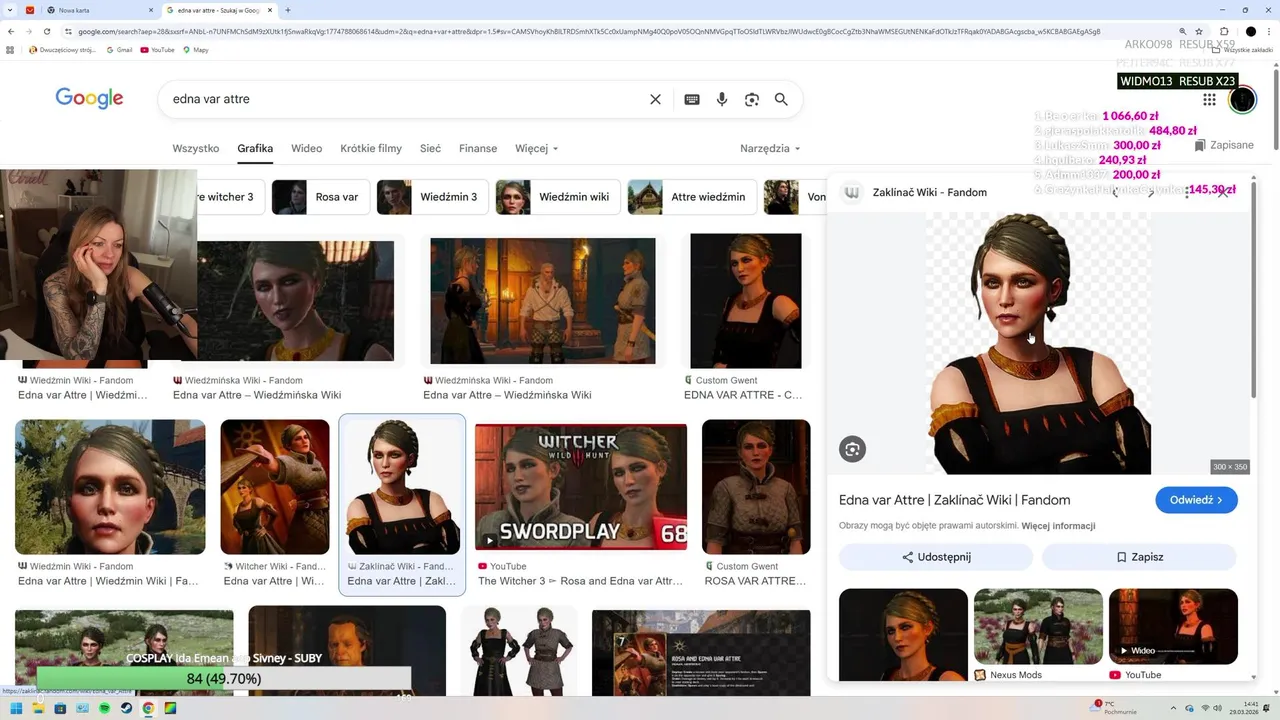Open more options dots in preview panel
The image size is (1280, 720).
point(1187,193)
